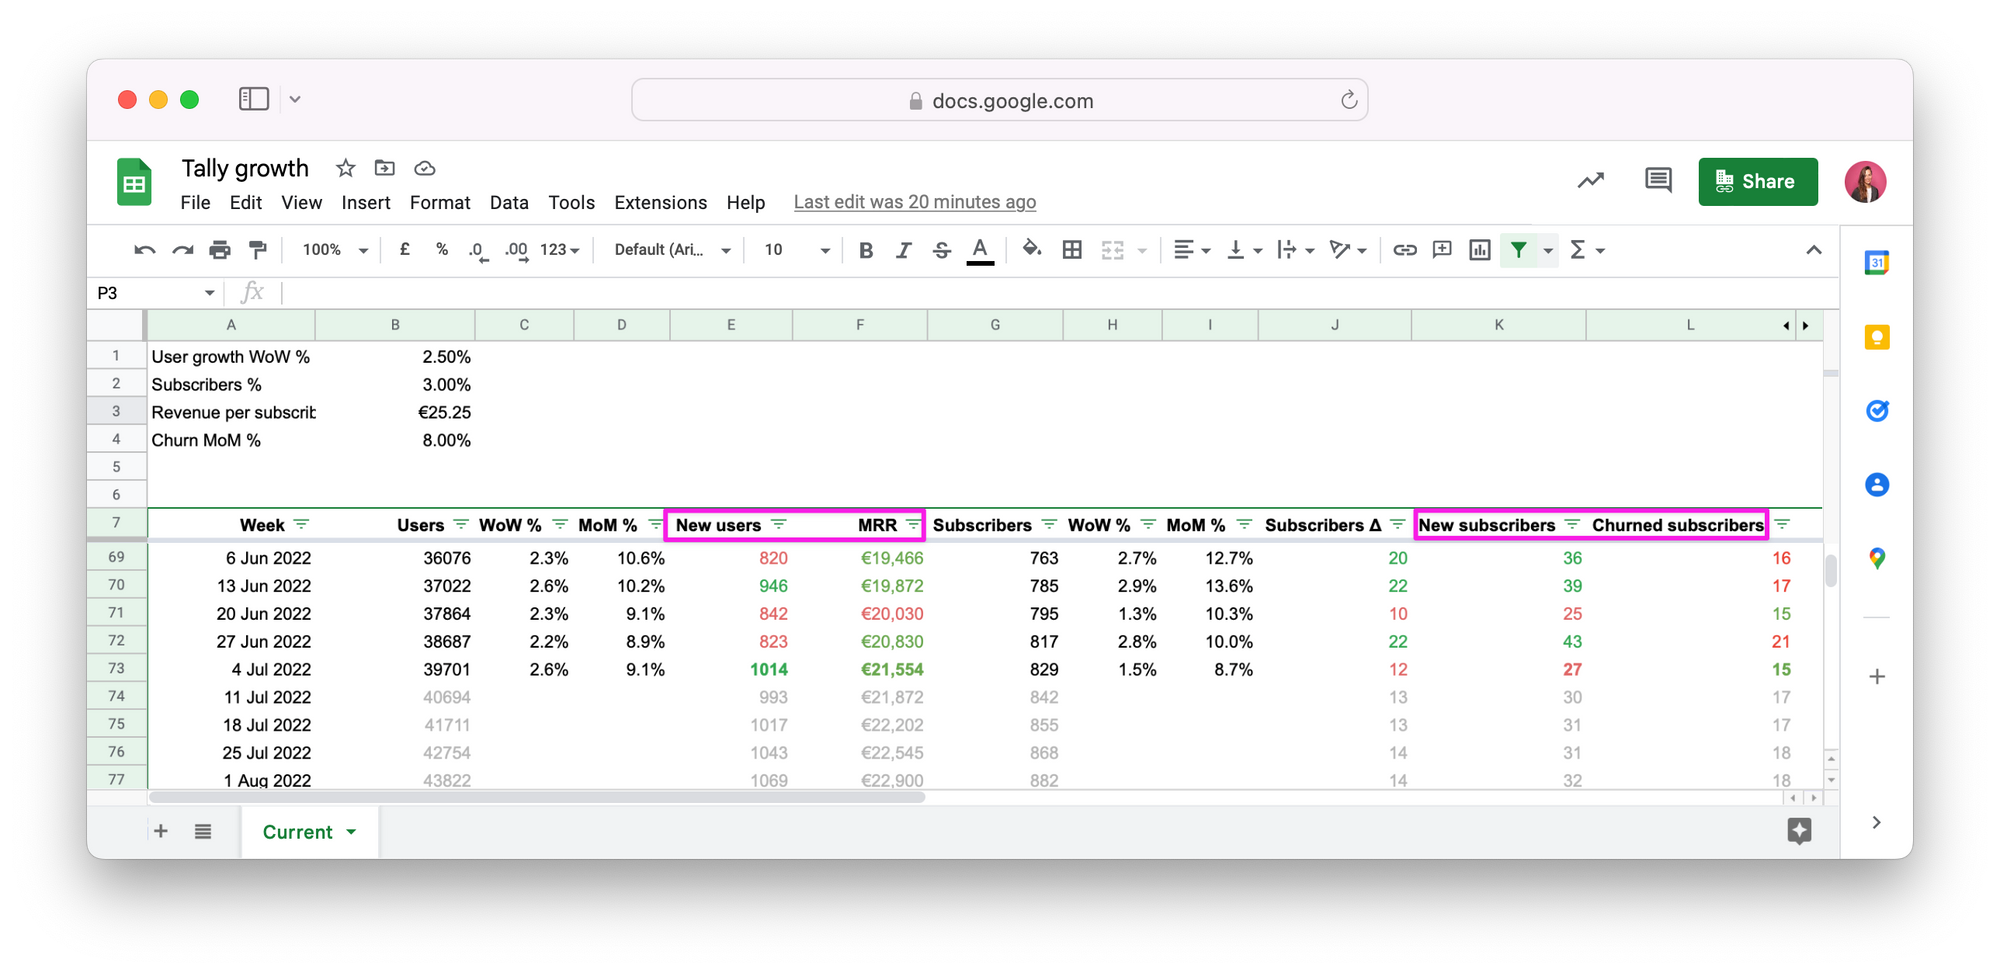The width and height of the screenshot is (2000, 974).
Task: Open Google Keep side panel
Action: 1877,337
